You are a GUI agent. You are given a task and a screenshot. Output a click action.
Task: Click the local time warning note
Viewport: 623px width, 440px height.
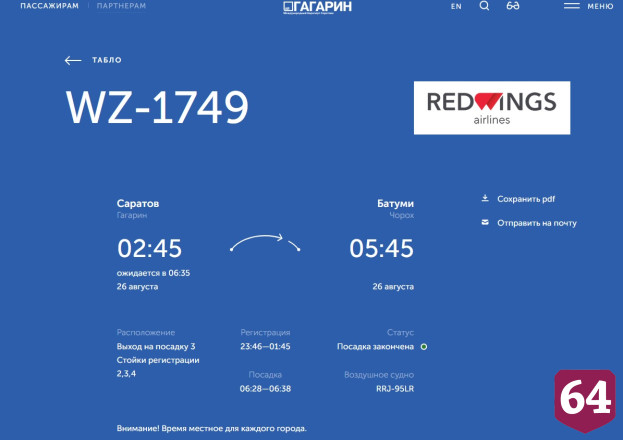point(212,428)
